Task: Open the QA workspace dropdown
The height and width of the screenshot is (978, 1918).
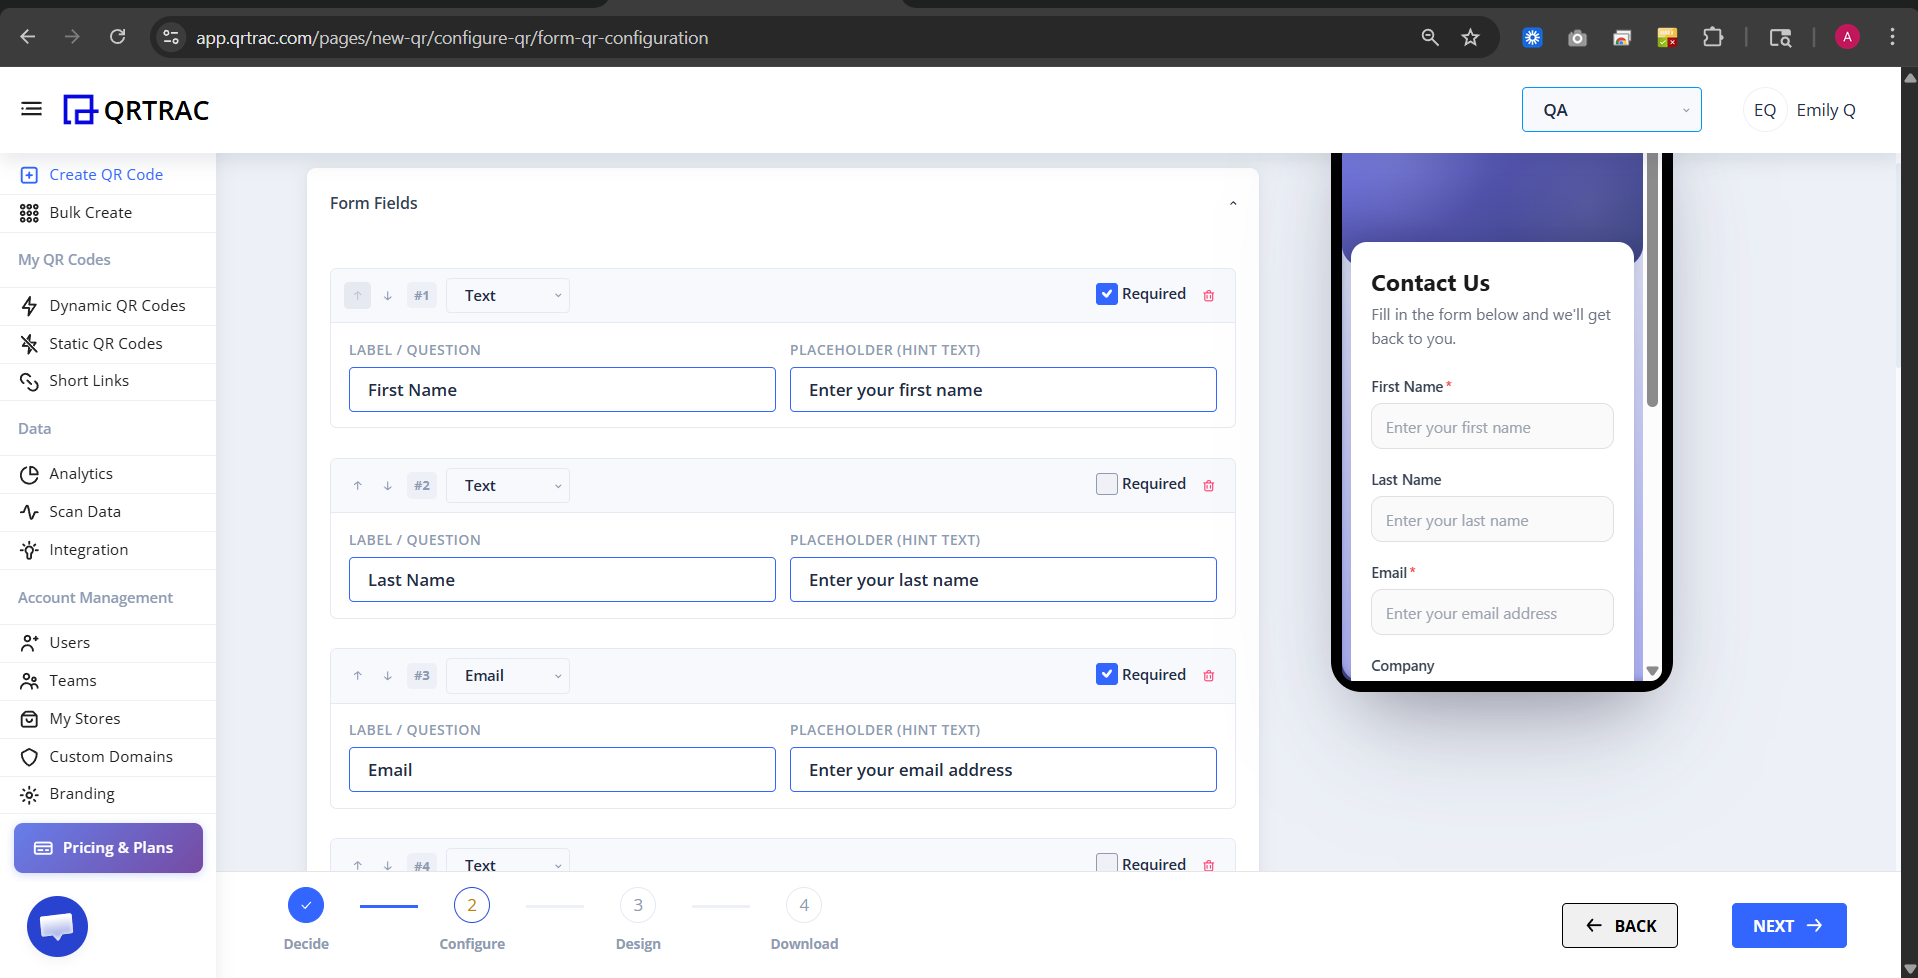Action: point(1610,109)
